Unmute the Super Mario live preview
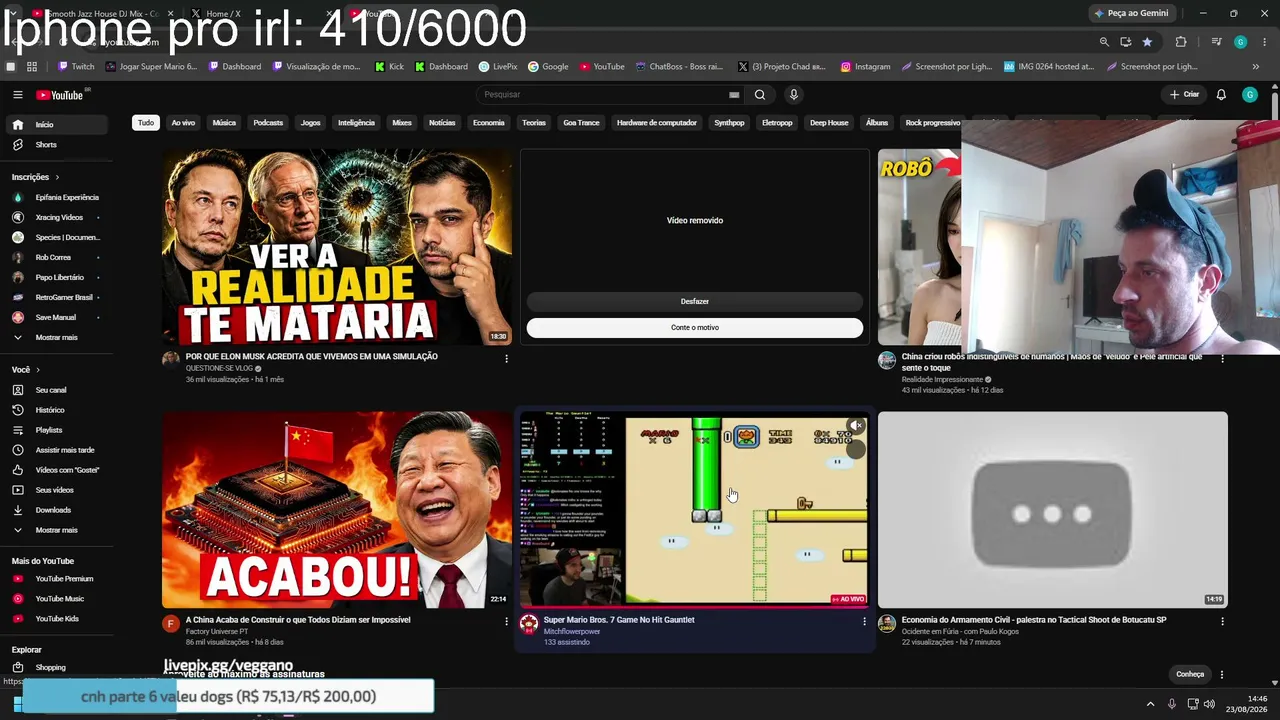The width and height of the screenshot is (1280, 720). tap(855, 427)
